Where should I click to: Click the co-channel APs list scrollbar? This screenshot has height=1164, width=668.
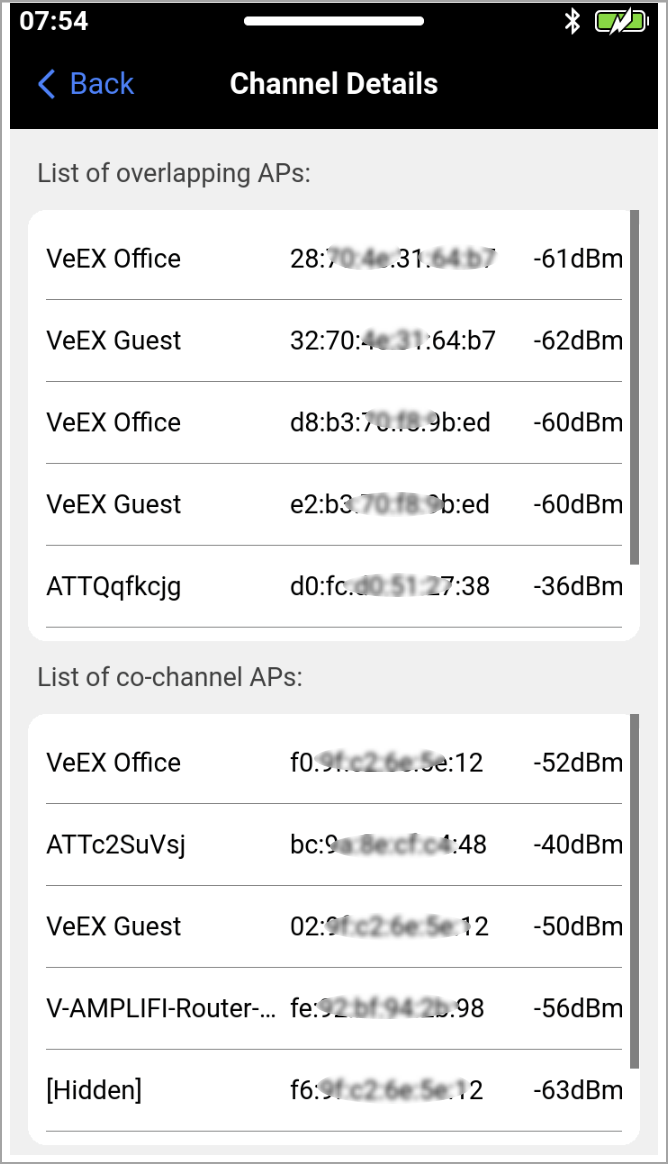tap(635, 892)
